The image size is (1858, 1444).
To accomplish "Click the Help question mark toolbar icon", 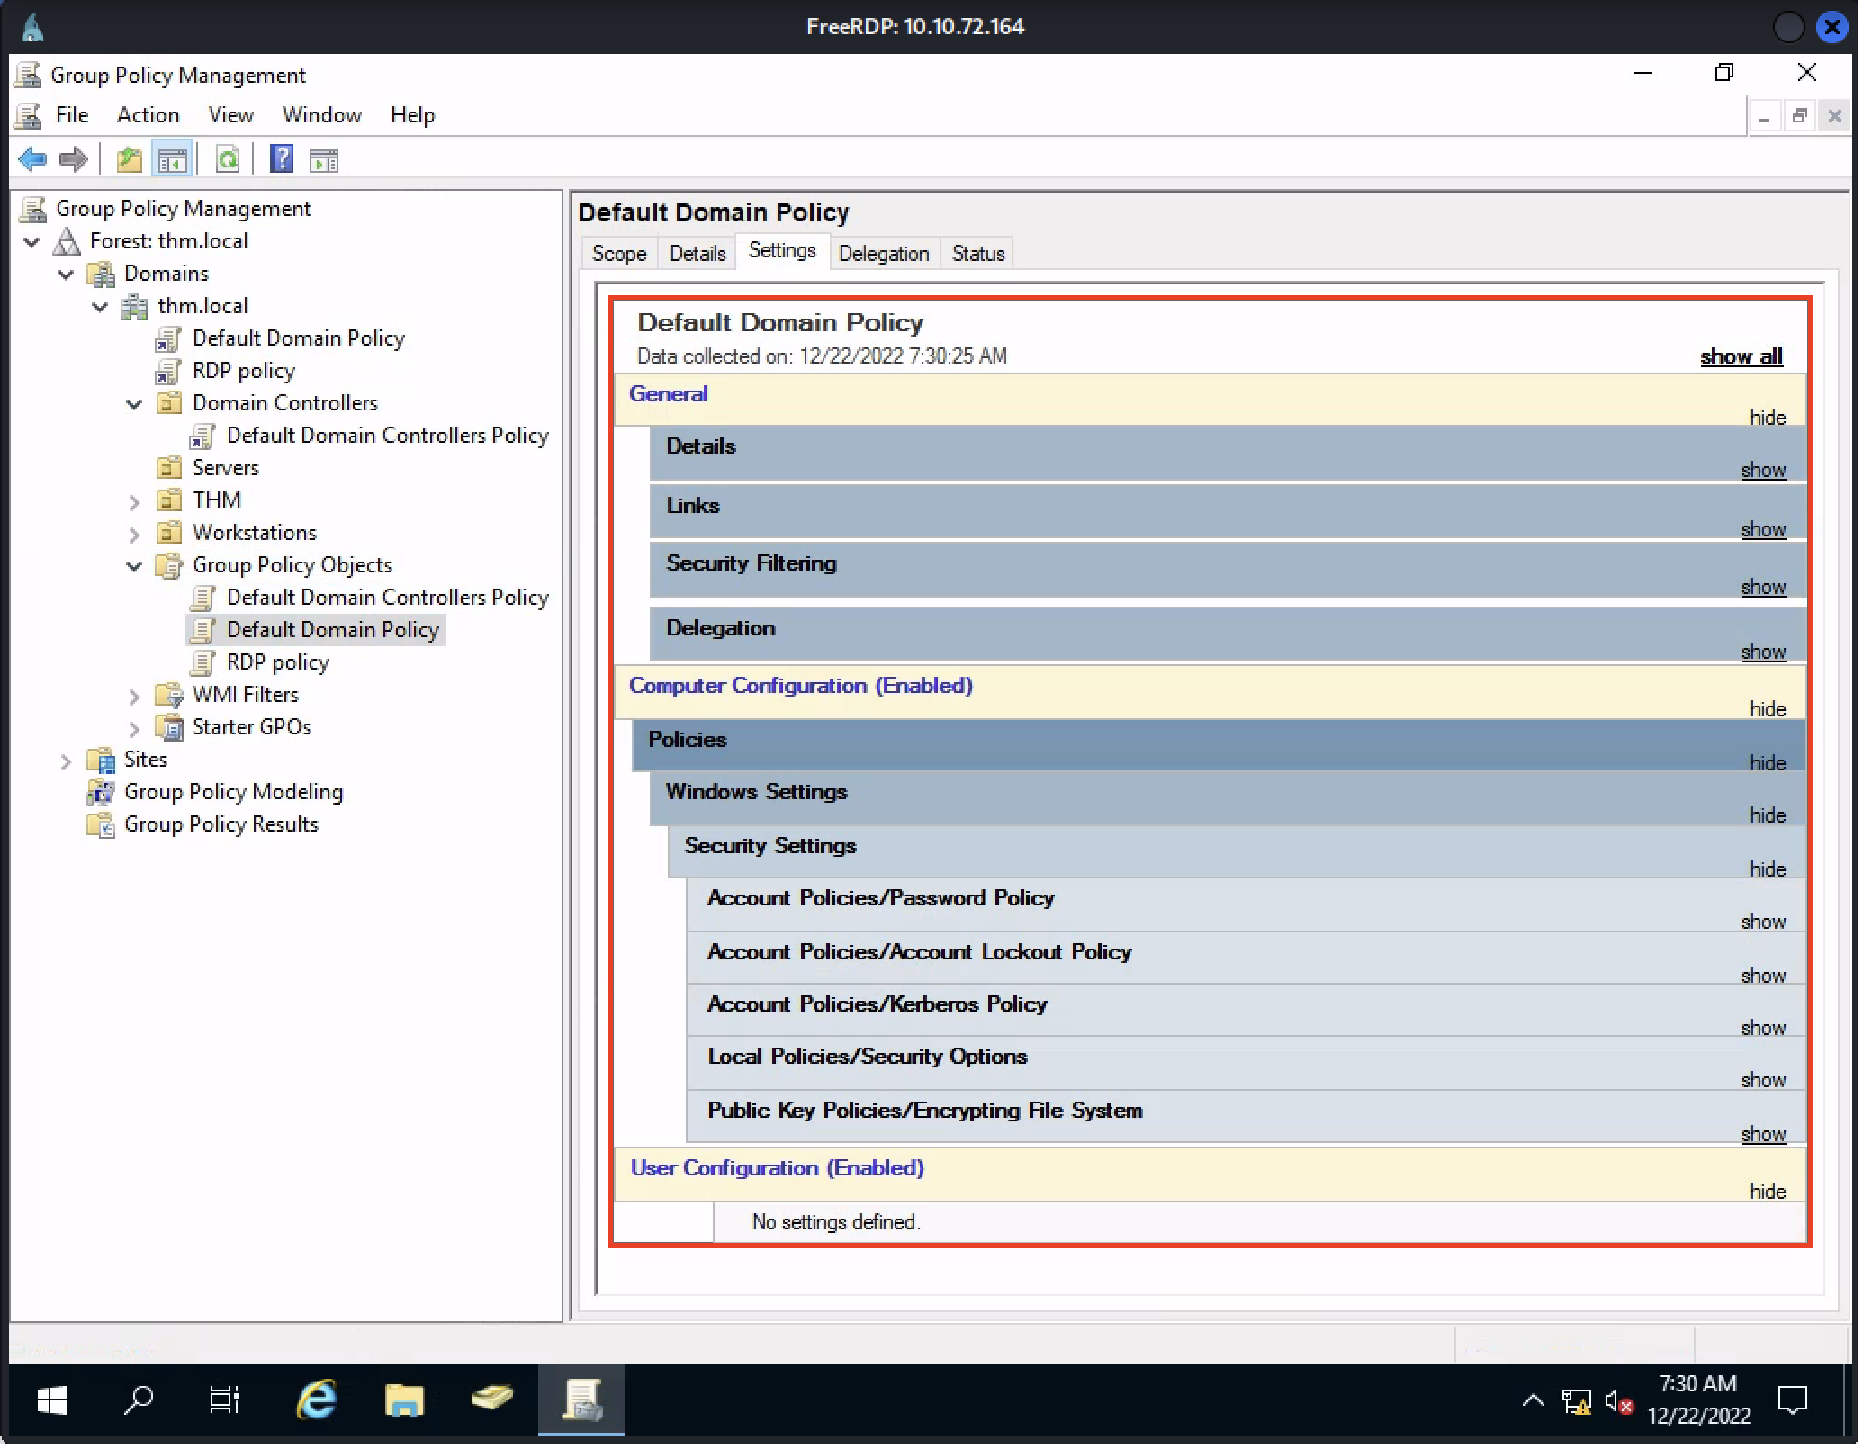I will pos(282,159).
